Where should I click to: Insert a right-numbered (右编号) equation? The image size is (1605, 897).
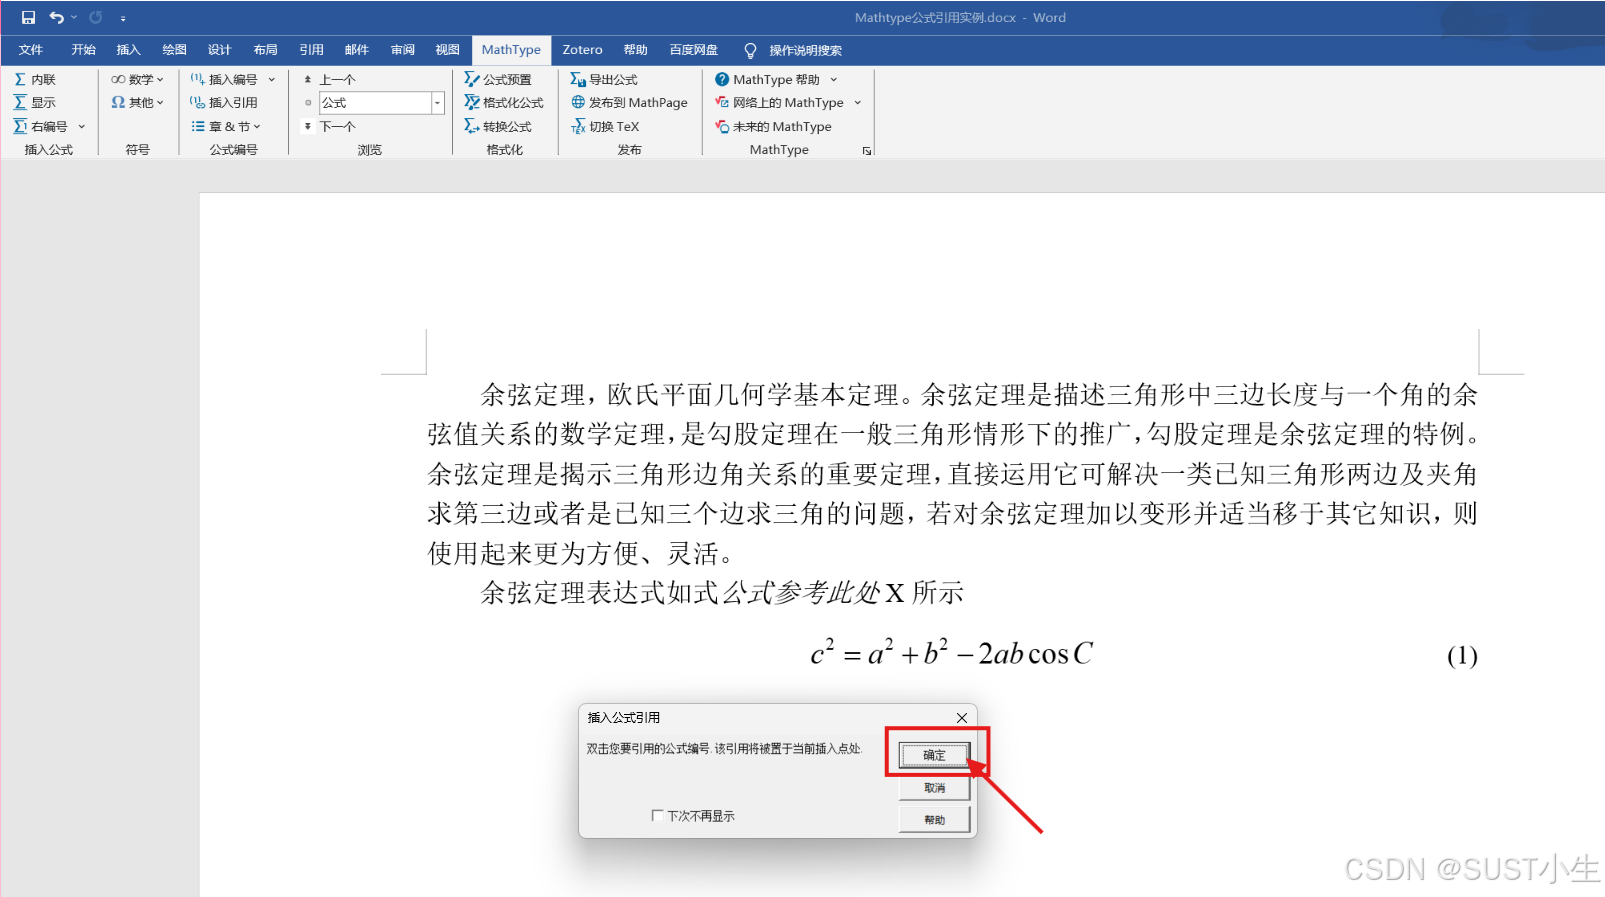pos(40,126)
